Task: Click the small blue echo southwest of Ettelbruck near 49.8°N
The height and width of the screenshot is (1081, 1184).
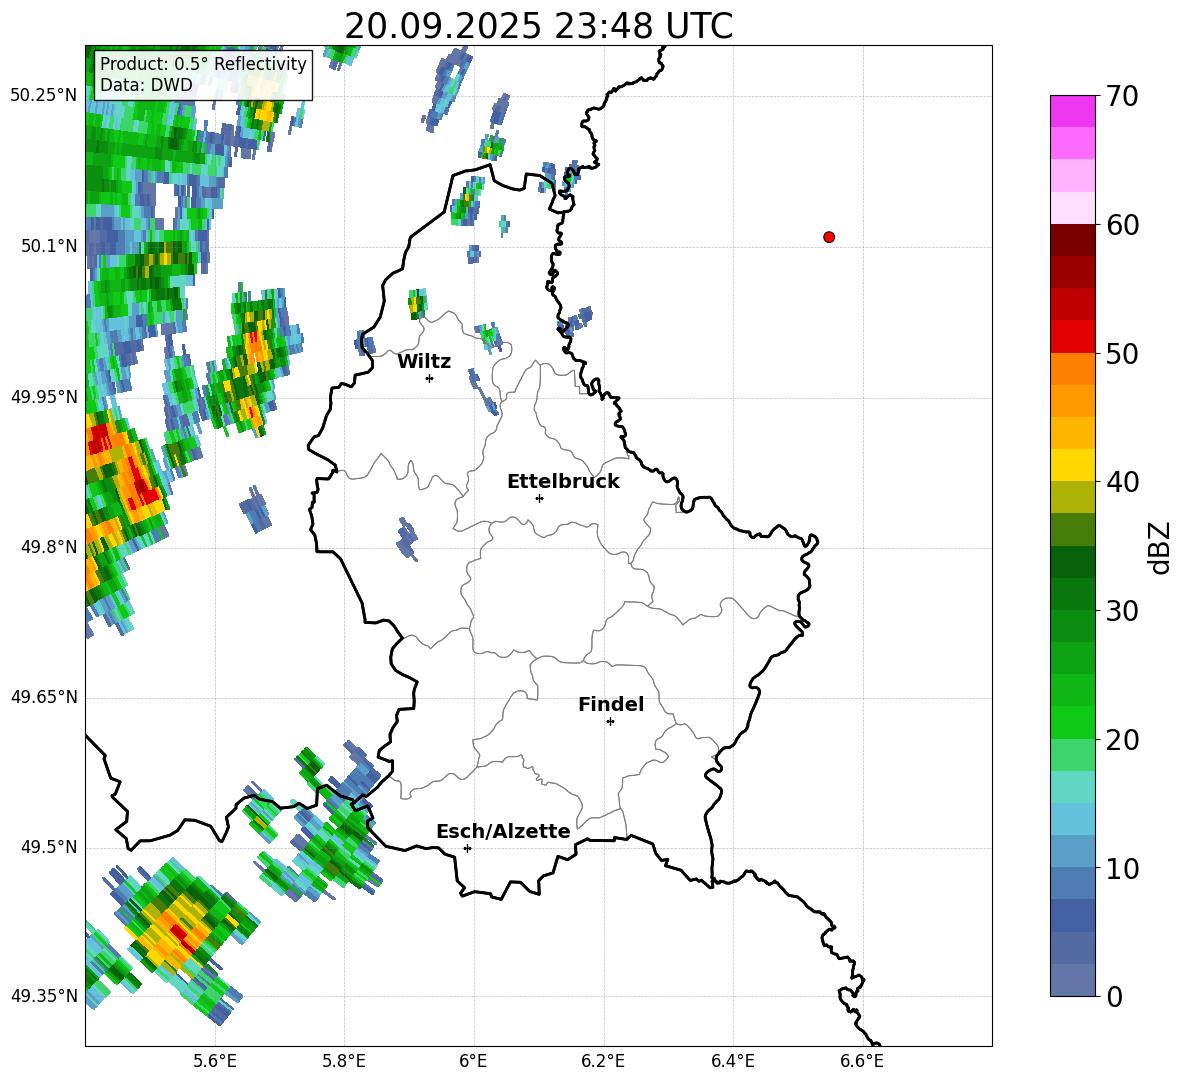Action: pos(407,538)
